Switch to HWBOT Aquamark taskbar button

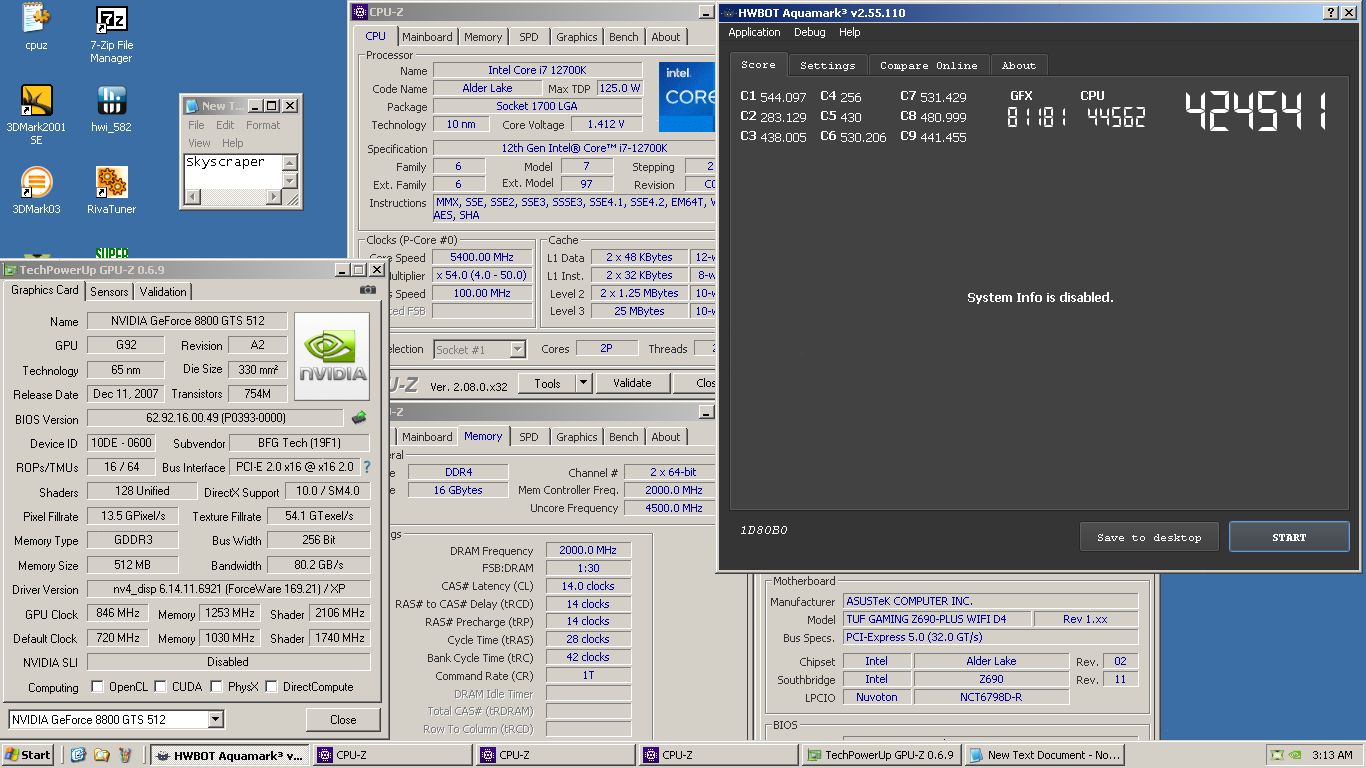pos(229,755)
